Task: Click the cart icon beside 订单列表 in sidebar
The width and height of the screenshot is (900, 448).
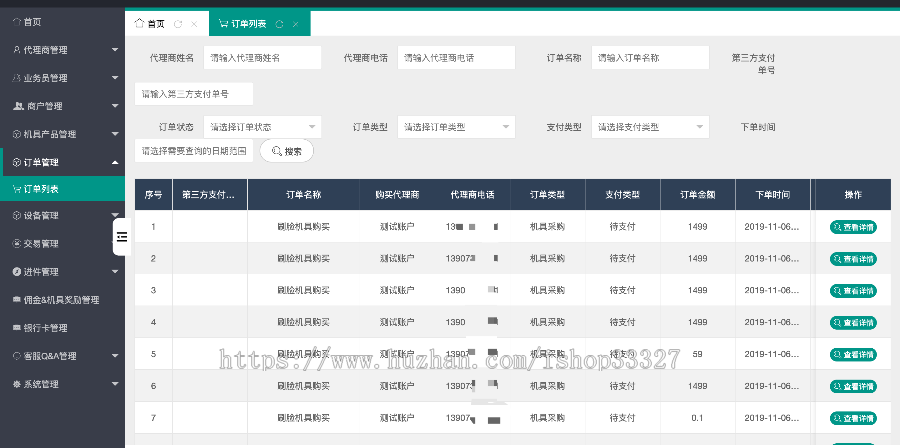Action: [17, 189]
